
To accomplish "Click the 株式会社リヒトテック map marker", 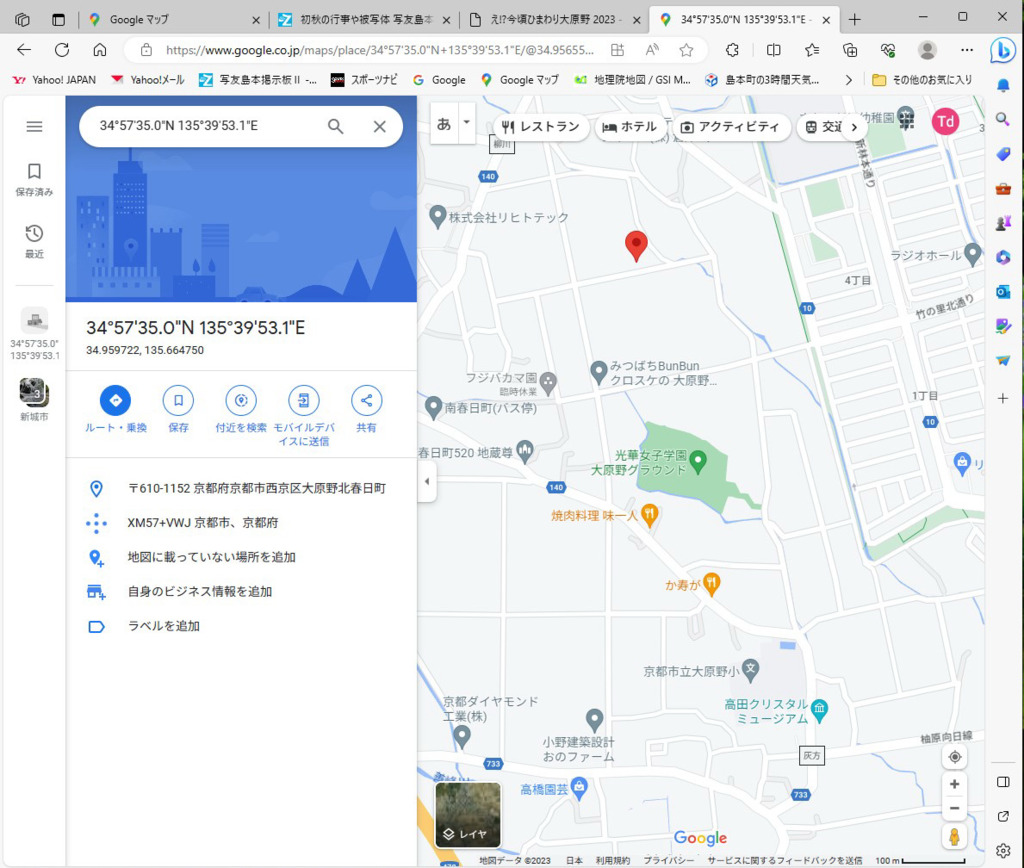I will (x=438, y=216).
